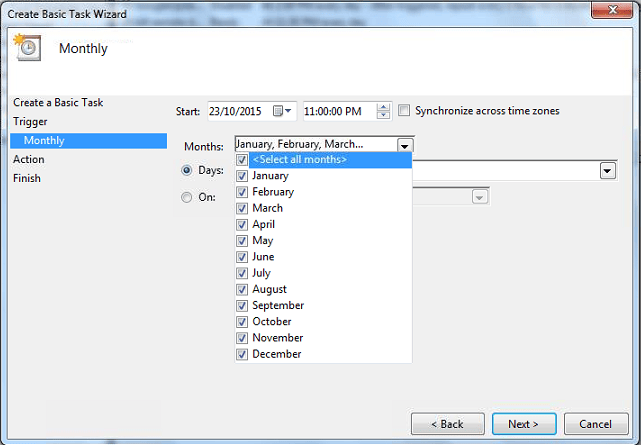
Task: Decrease the start time with down spinner
Action: coord(383,115)
